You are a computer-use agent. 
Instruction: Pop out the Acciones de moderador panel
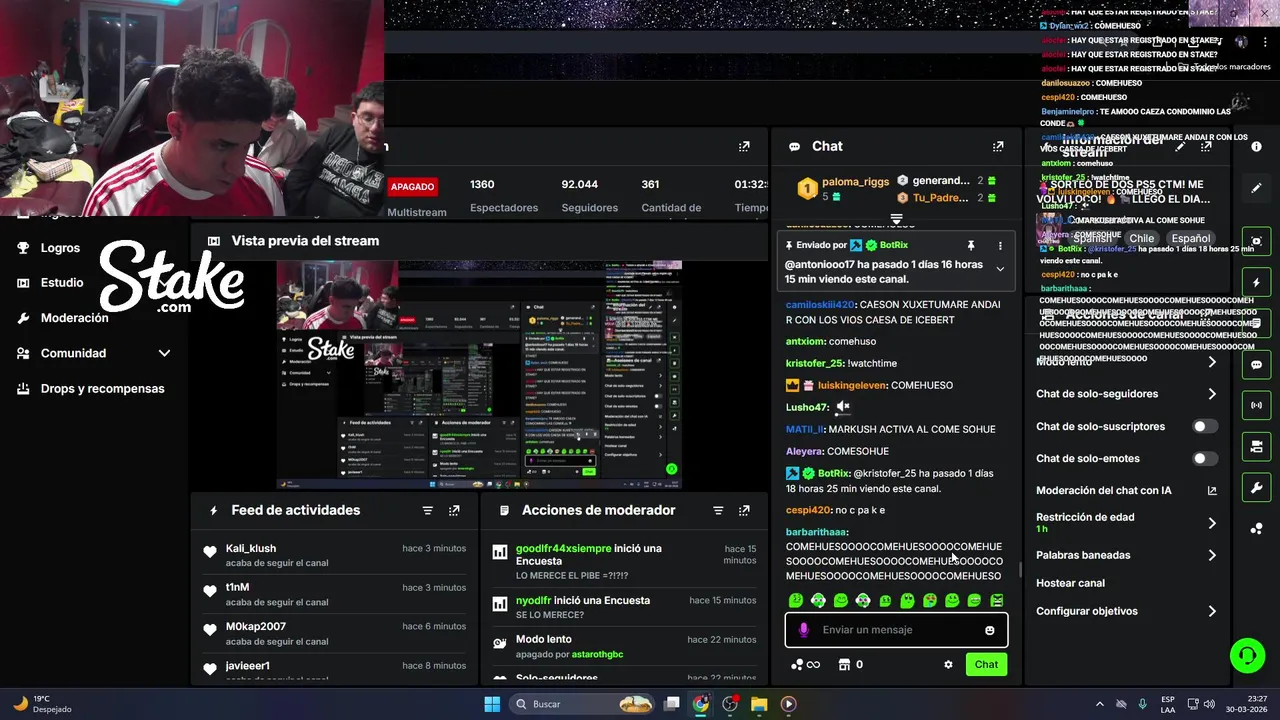[x=744, y=510]
